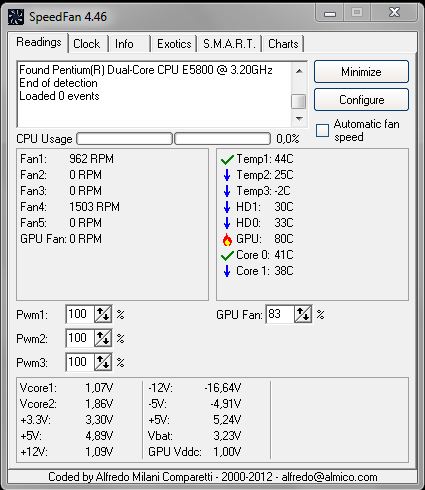Click the SpeedFan app icon in title bar
Viewport: 425px width, 490px height.
(16, 17)
